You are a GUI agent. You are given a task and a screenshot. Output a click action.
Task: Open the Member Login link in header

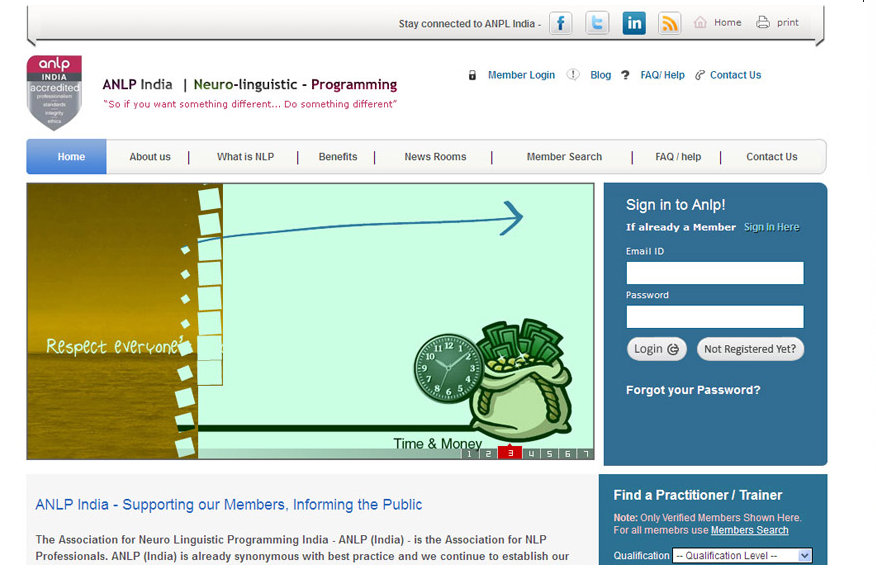pyautogui.click(x=521, y=75)
